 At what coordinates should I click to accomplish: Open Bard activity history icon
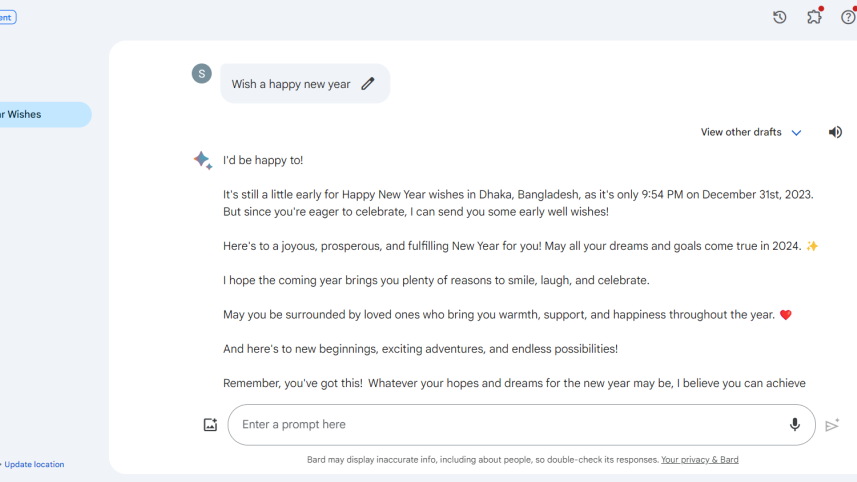click(x=780, y=17)
